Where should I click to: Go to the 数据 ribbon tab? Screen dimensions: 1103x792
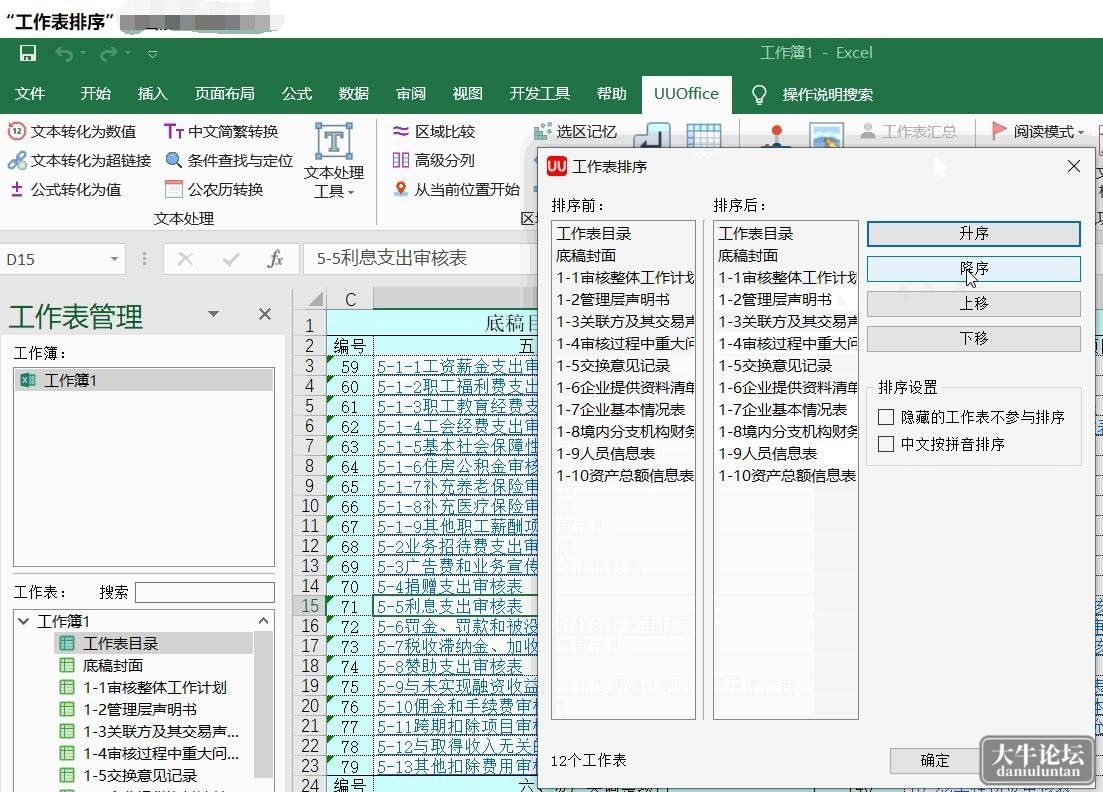pos(353,94)
